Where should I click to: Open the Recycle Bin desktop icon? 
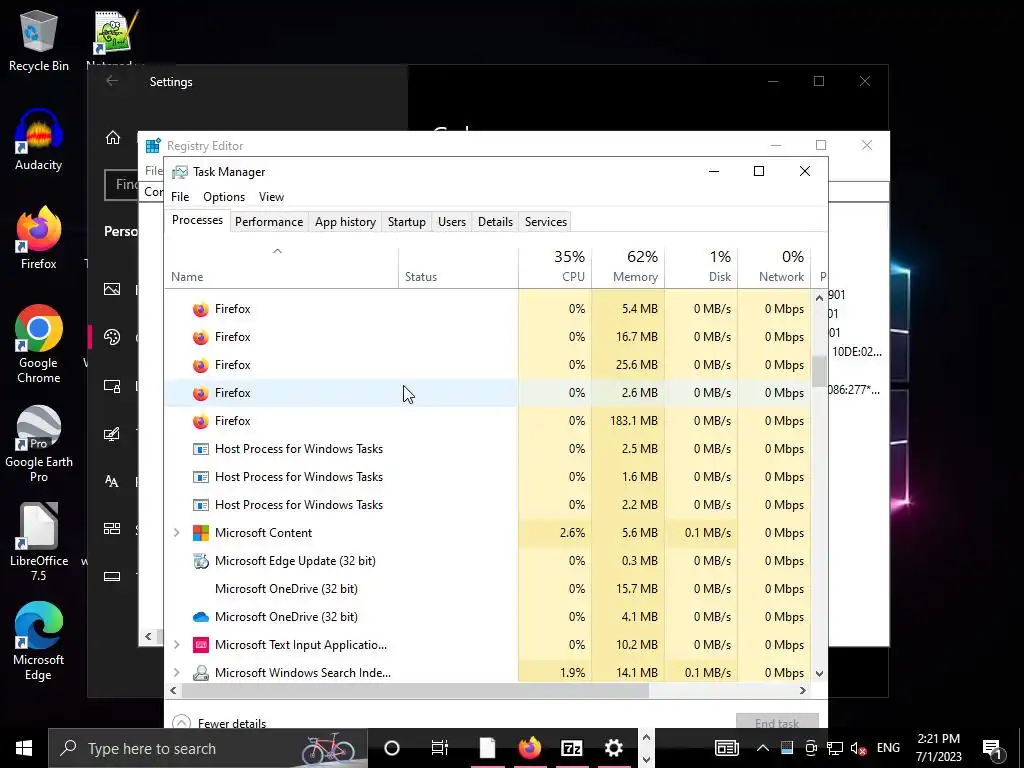[x=39, y=40]
